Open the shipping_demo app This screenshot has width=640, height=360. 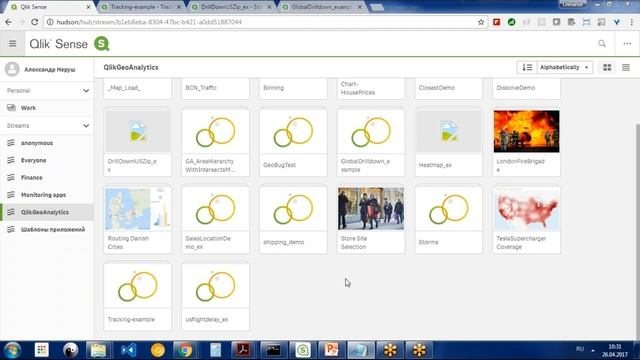coord(293,220)
